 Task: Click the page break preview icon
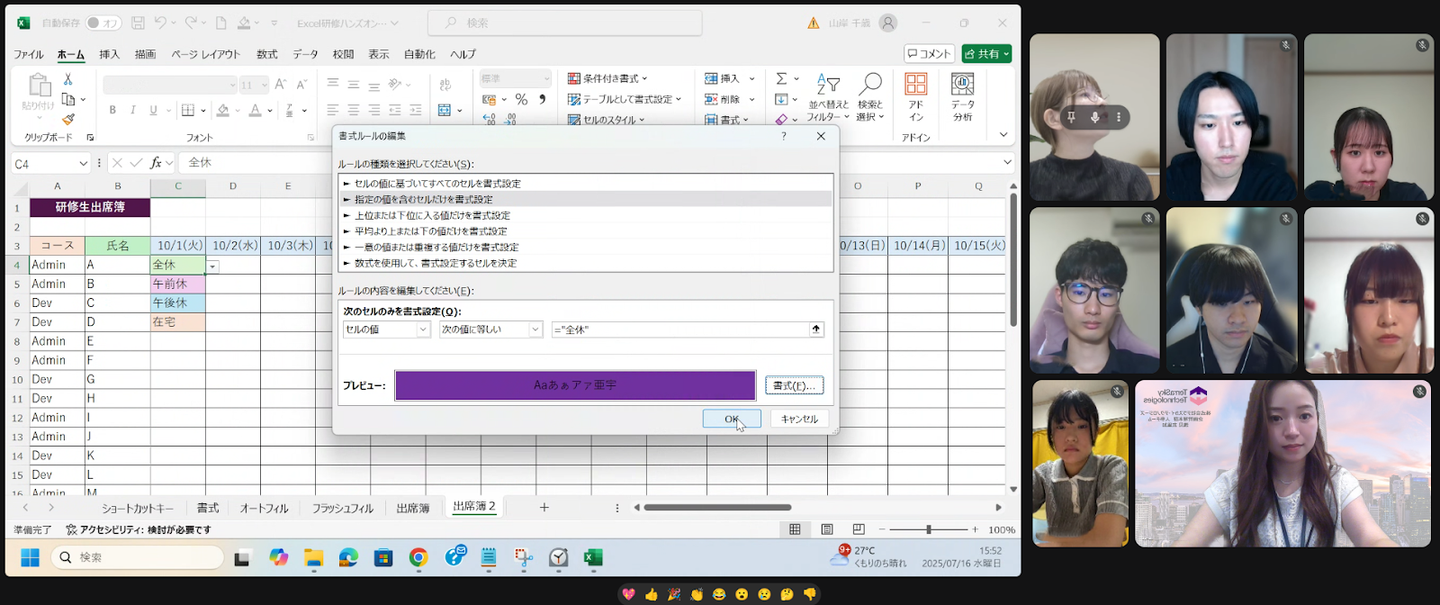pyautogui.click(x=858, y=530)
